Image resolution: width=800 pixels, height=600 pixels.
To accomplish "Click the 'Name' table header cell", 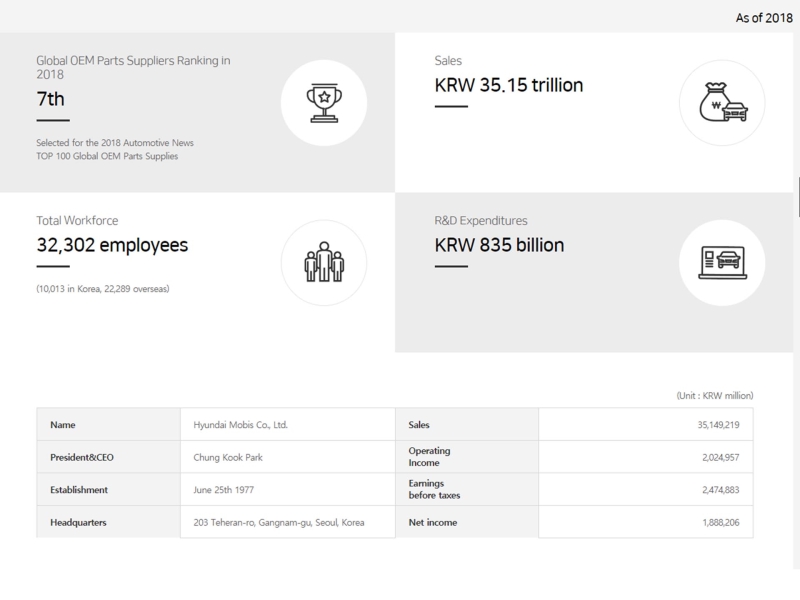I will [x=109, y=424].
